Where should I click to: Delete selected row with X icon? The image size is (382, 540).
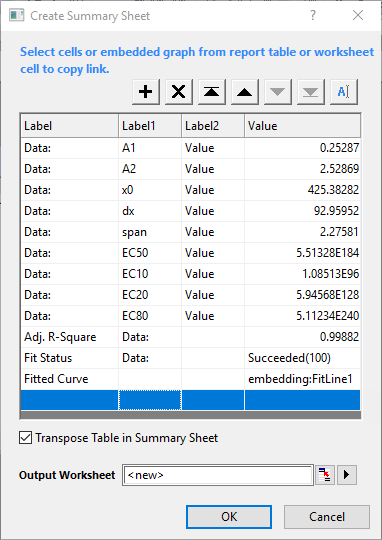(x=178, y=92)
